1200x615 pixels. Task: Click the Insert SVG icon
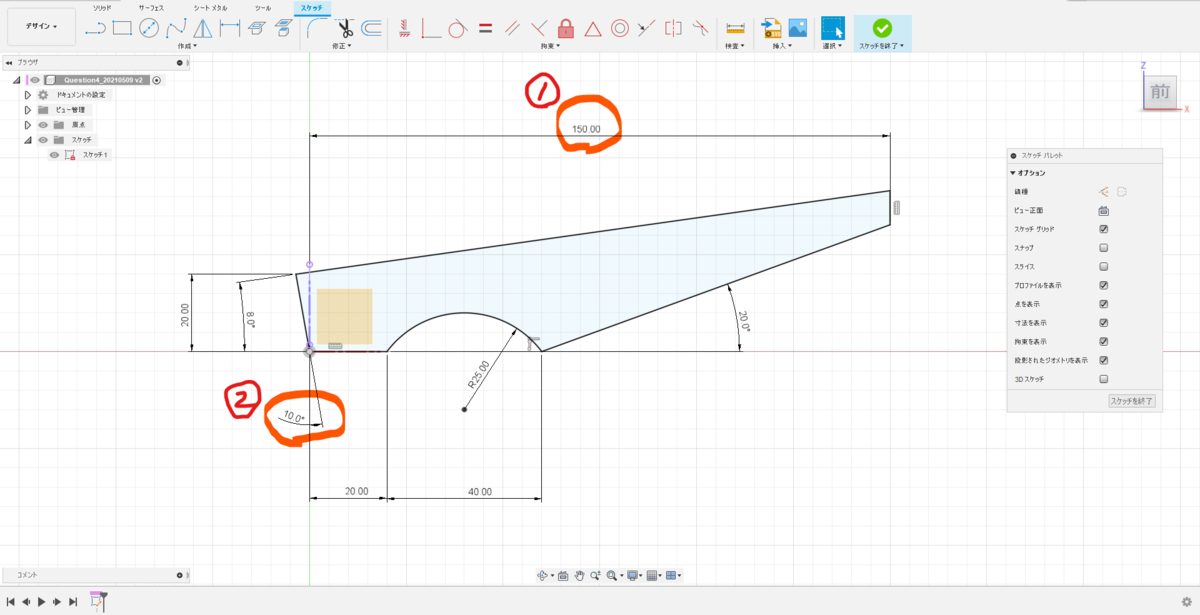click(x=770, y=28)
